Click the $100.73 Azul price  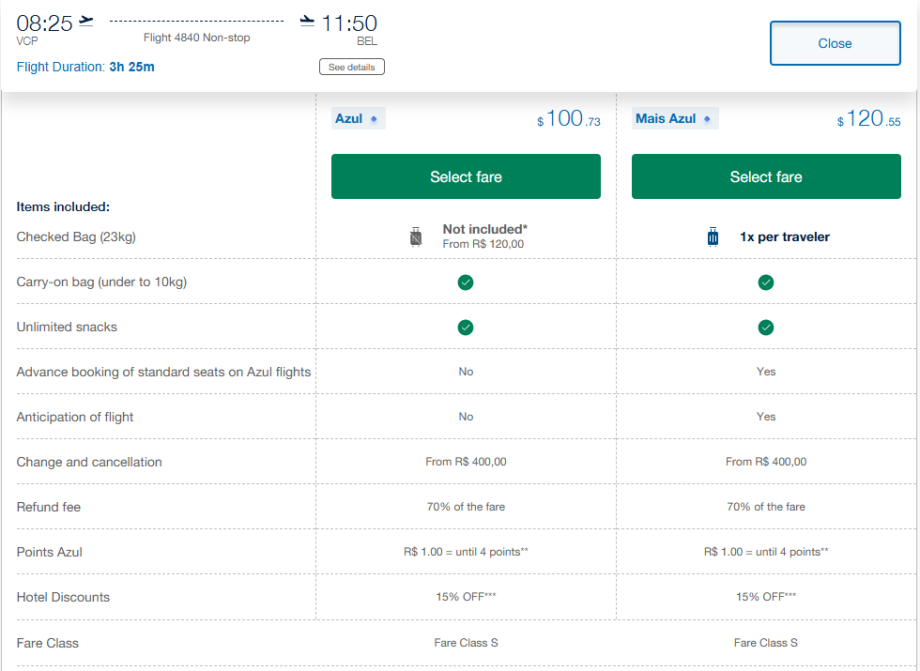pos(568,119)
